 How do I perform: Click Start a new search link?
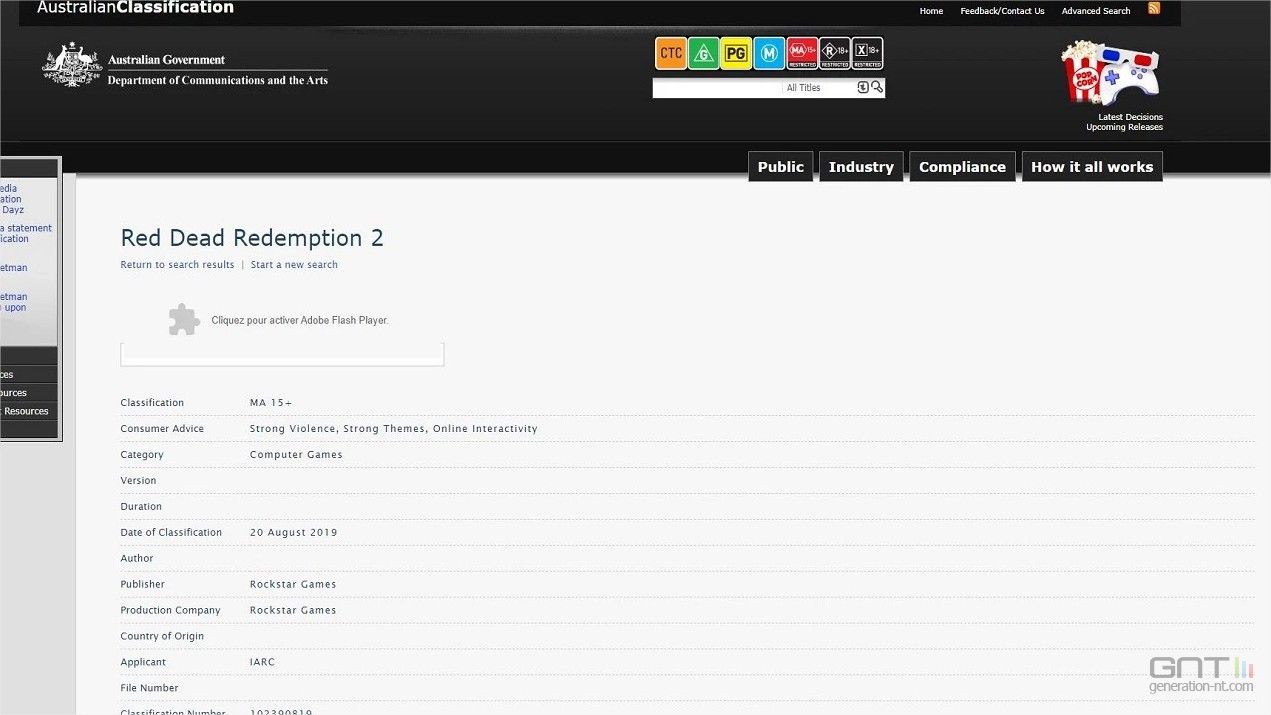(294, 265)
